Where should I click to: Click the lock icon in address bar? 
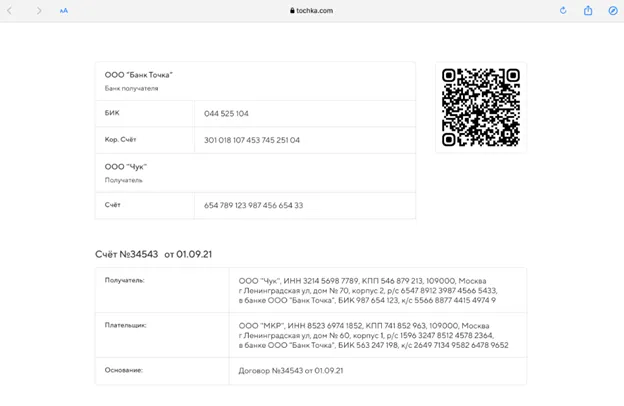292,11
